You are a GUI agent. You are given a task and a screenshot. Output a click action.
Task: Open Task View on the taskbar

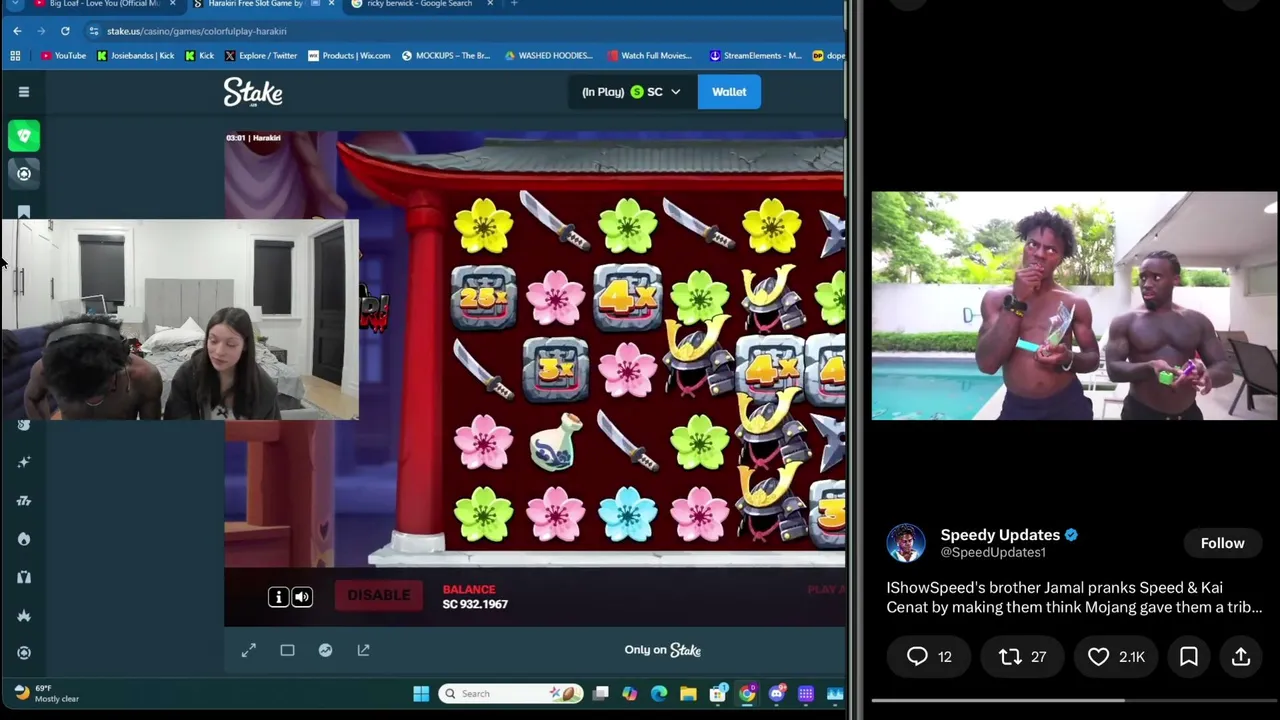coord(600,694)
